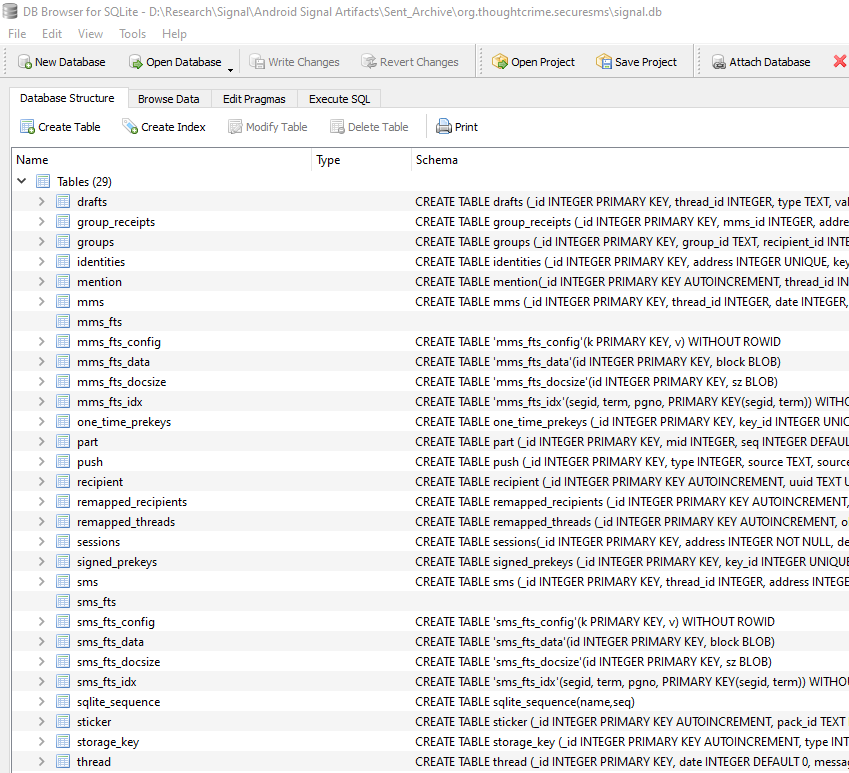Click the Modify Table icon
Image resolution: width=849 pixels, height=773 pixels.
tap(235, 127)
